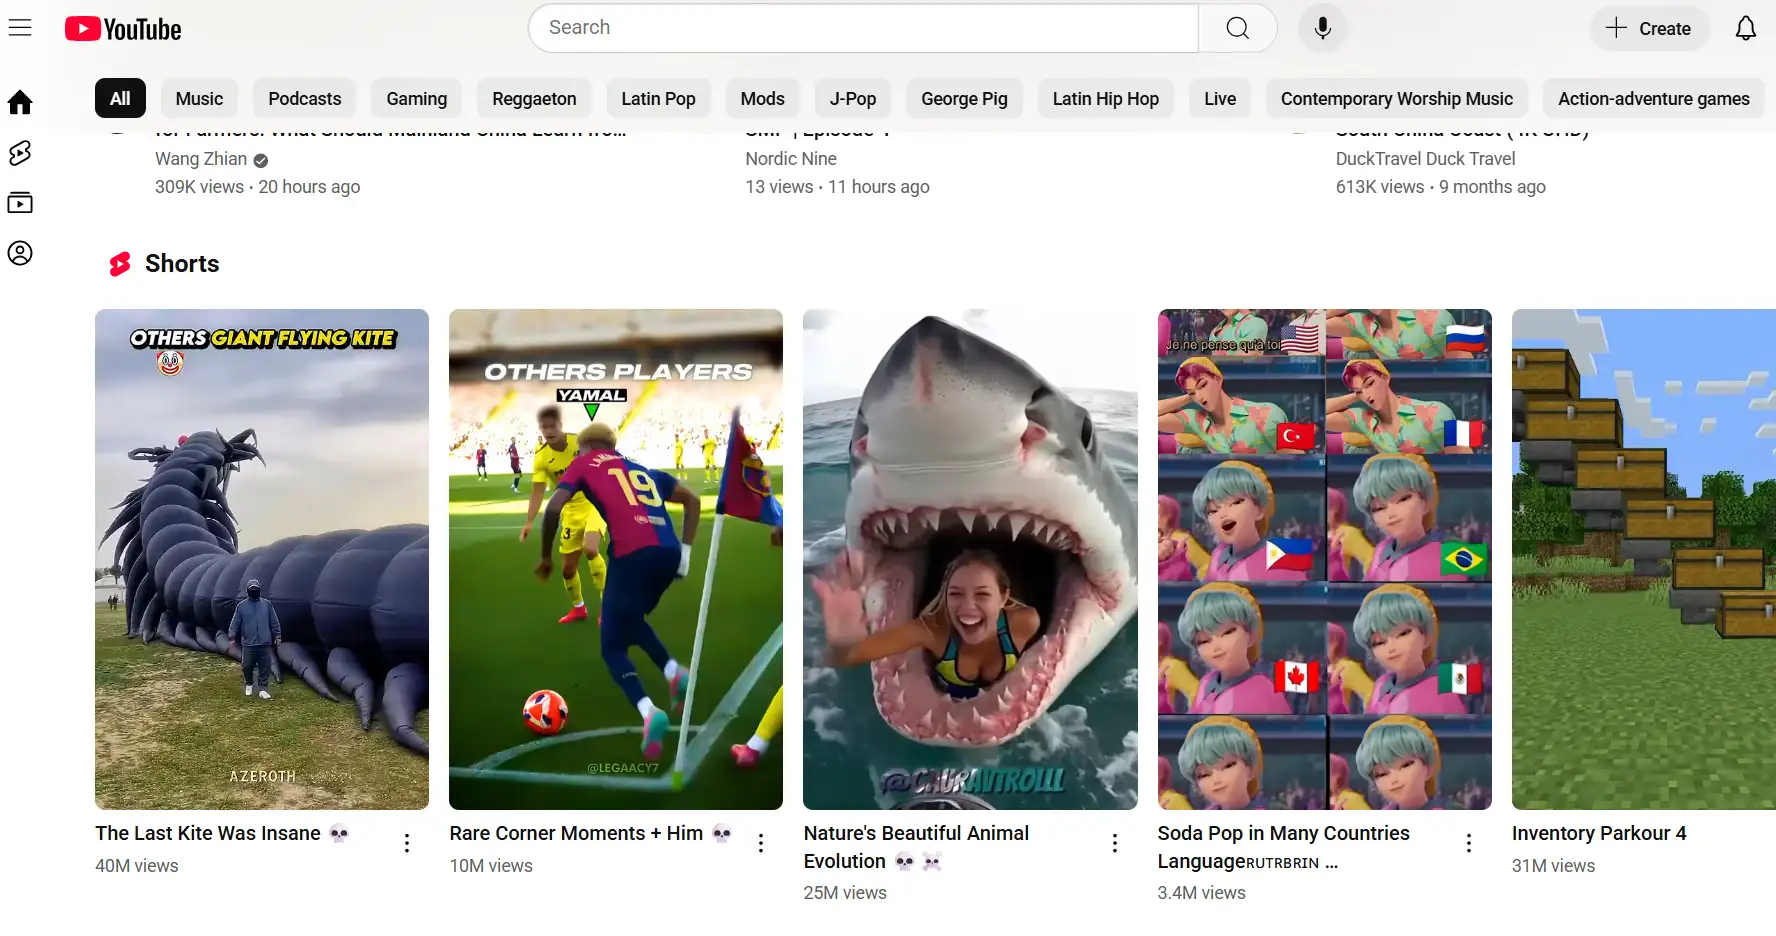Click the search magnifier button
This screenshot has height=936, width=1776.
[1237, 28]
